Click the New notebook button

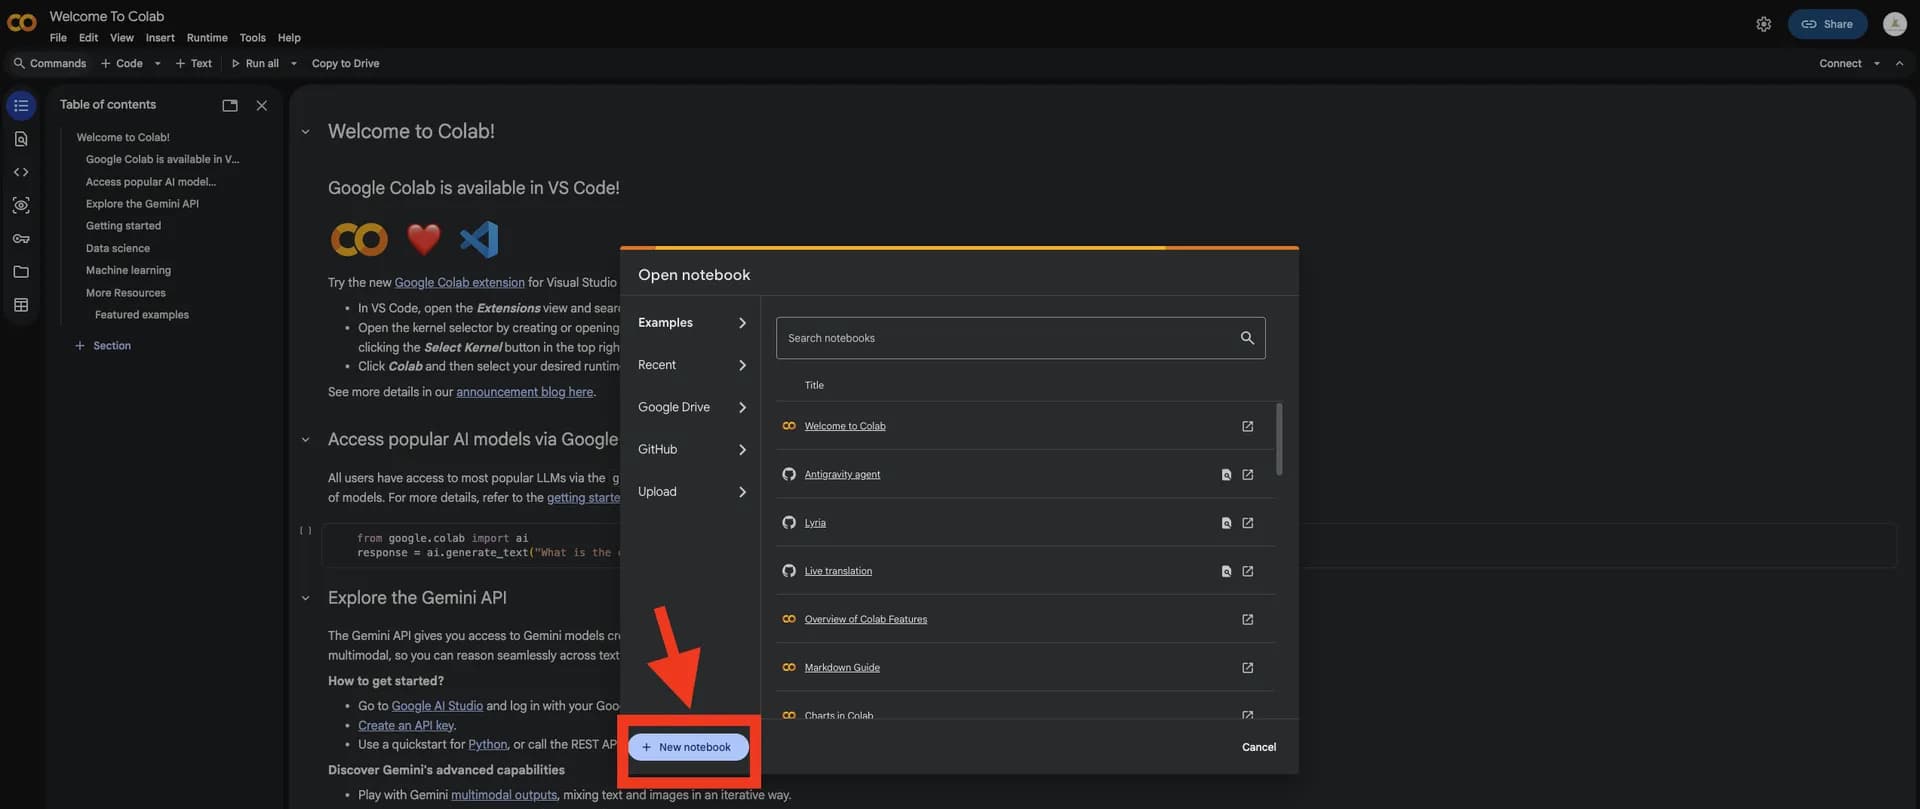688,747
